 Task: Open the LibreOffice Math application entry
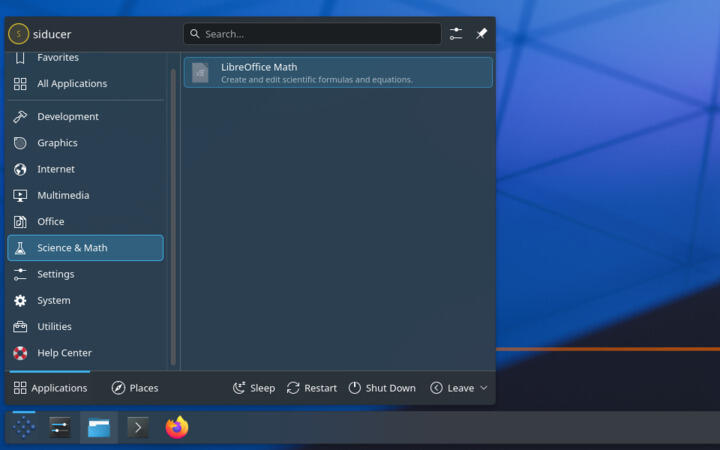338,73
